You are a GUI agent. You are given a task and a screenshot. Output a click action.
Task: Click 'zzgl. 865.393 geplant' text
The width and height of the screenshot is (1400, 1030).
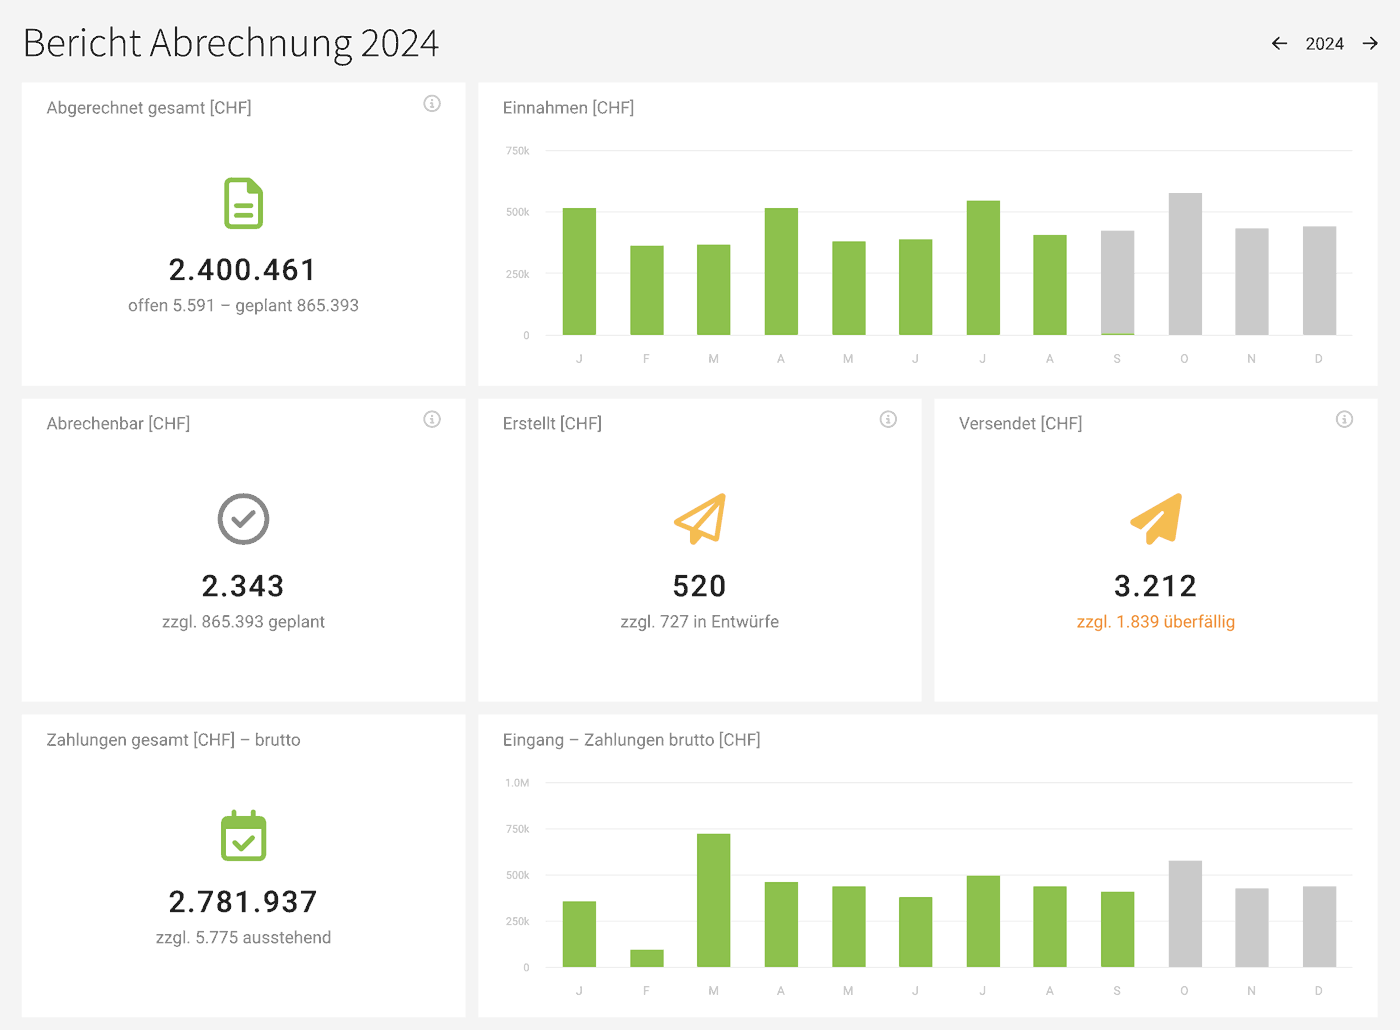243,622
